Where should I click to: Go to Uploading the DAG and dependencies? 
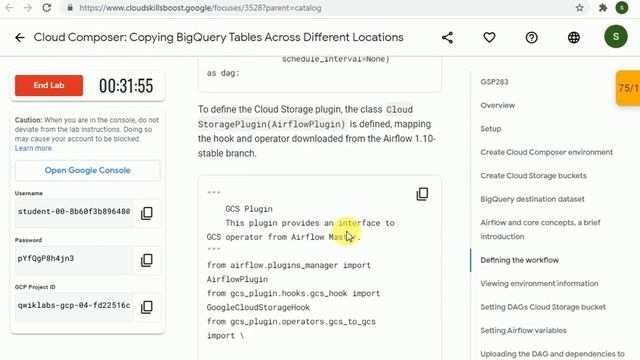tap(552, 354)
